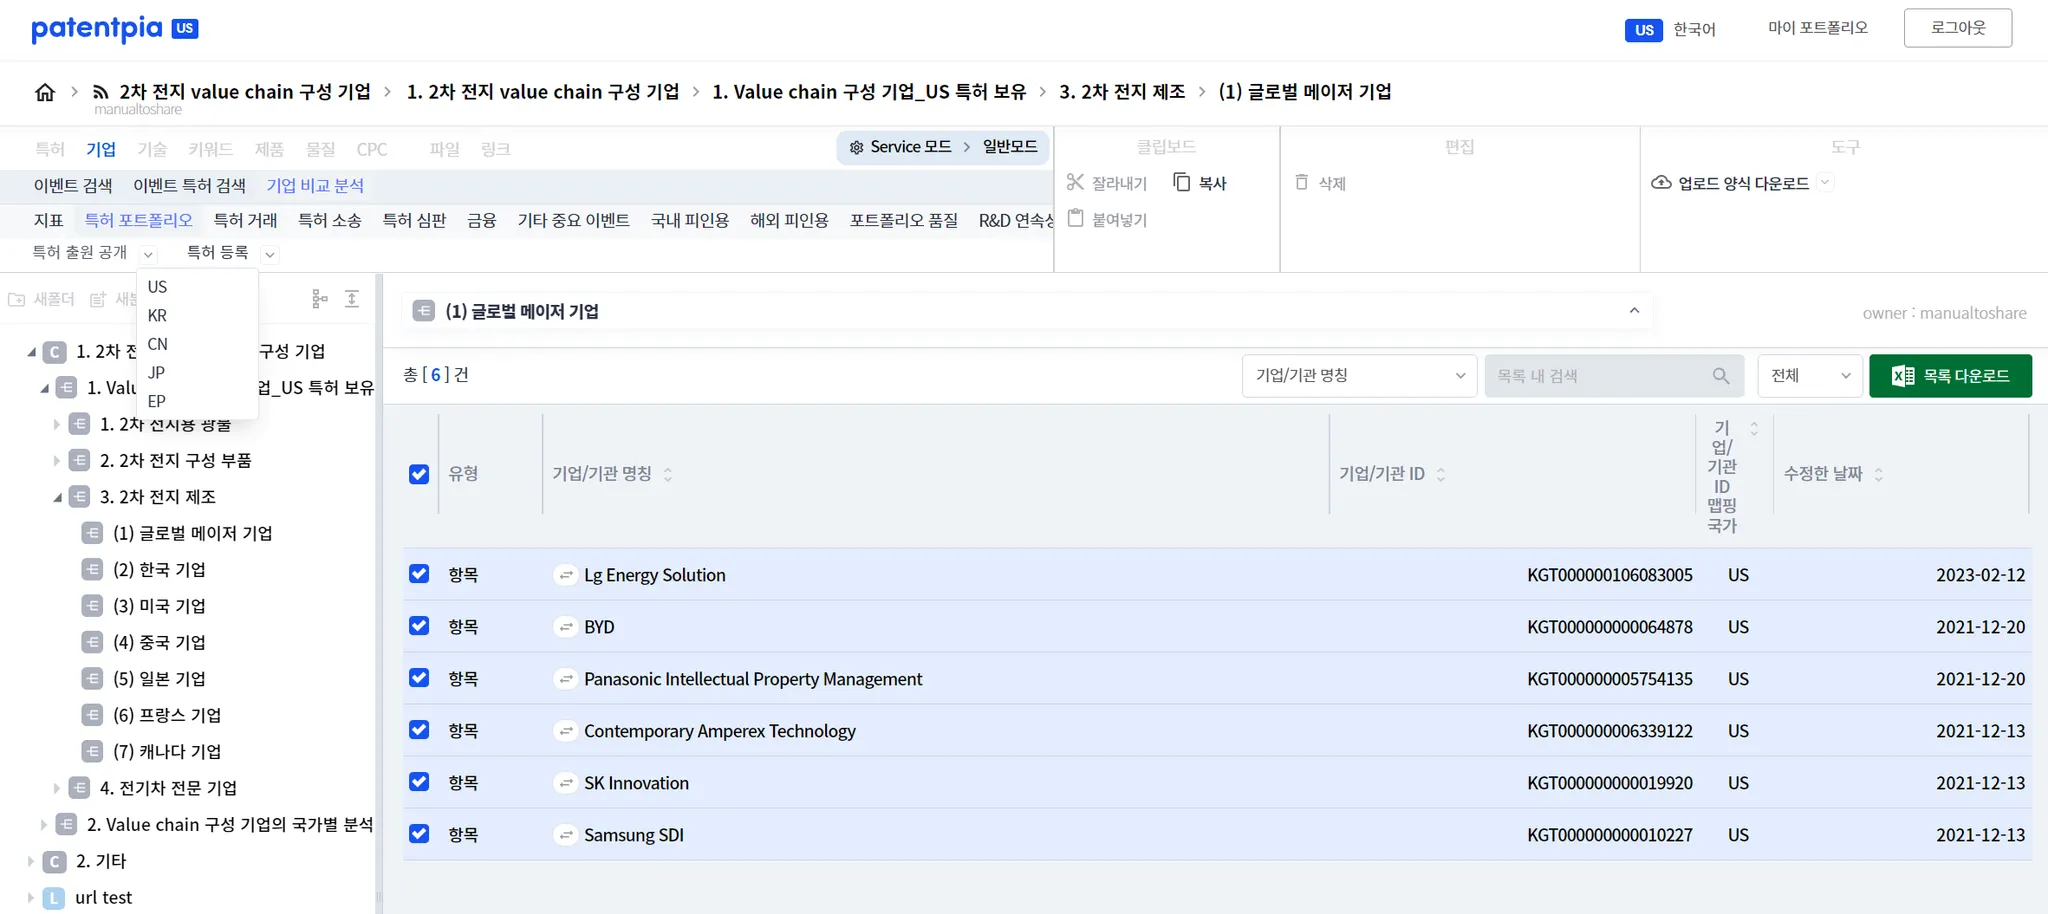Screen dimensions: 2048x914
Task: Collapse the (1) 글로벌 메이저 기업 panel
Action: tap(1634, 311)
